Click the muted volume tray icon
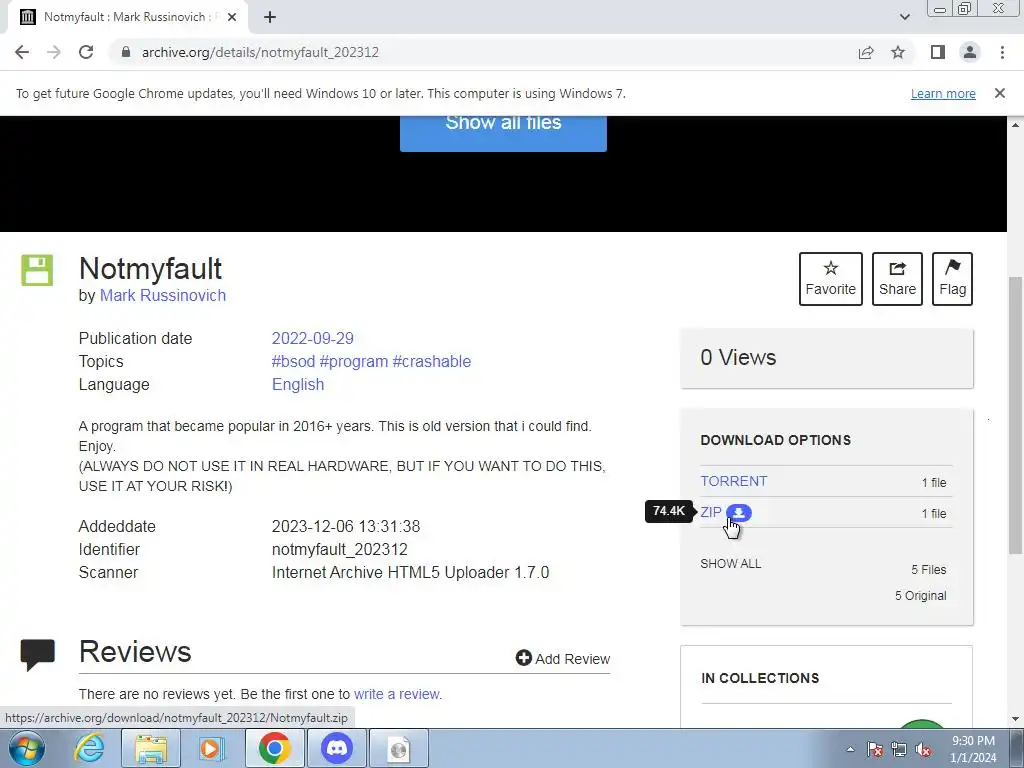The width and height of the screenshot is (1024, 768). pos(923,749)
